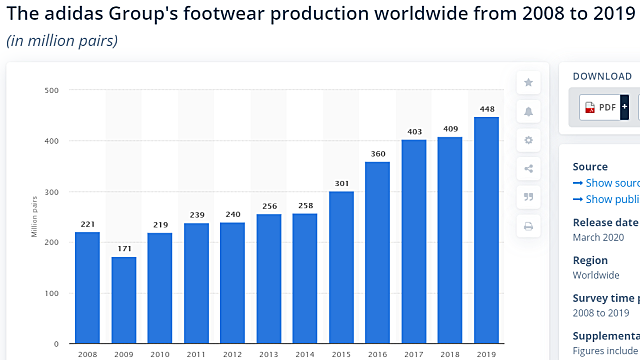Click the 2008 x-axis year label

(87, 354)
